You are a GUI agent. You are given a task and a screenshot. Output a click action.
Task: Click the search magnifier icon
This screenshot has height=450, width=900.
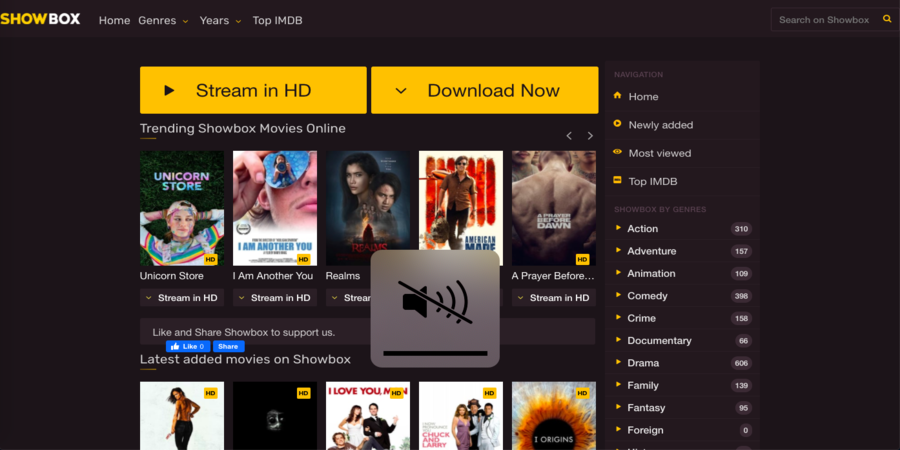tap(887, 20)
